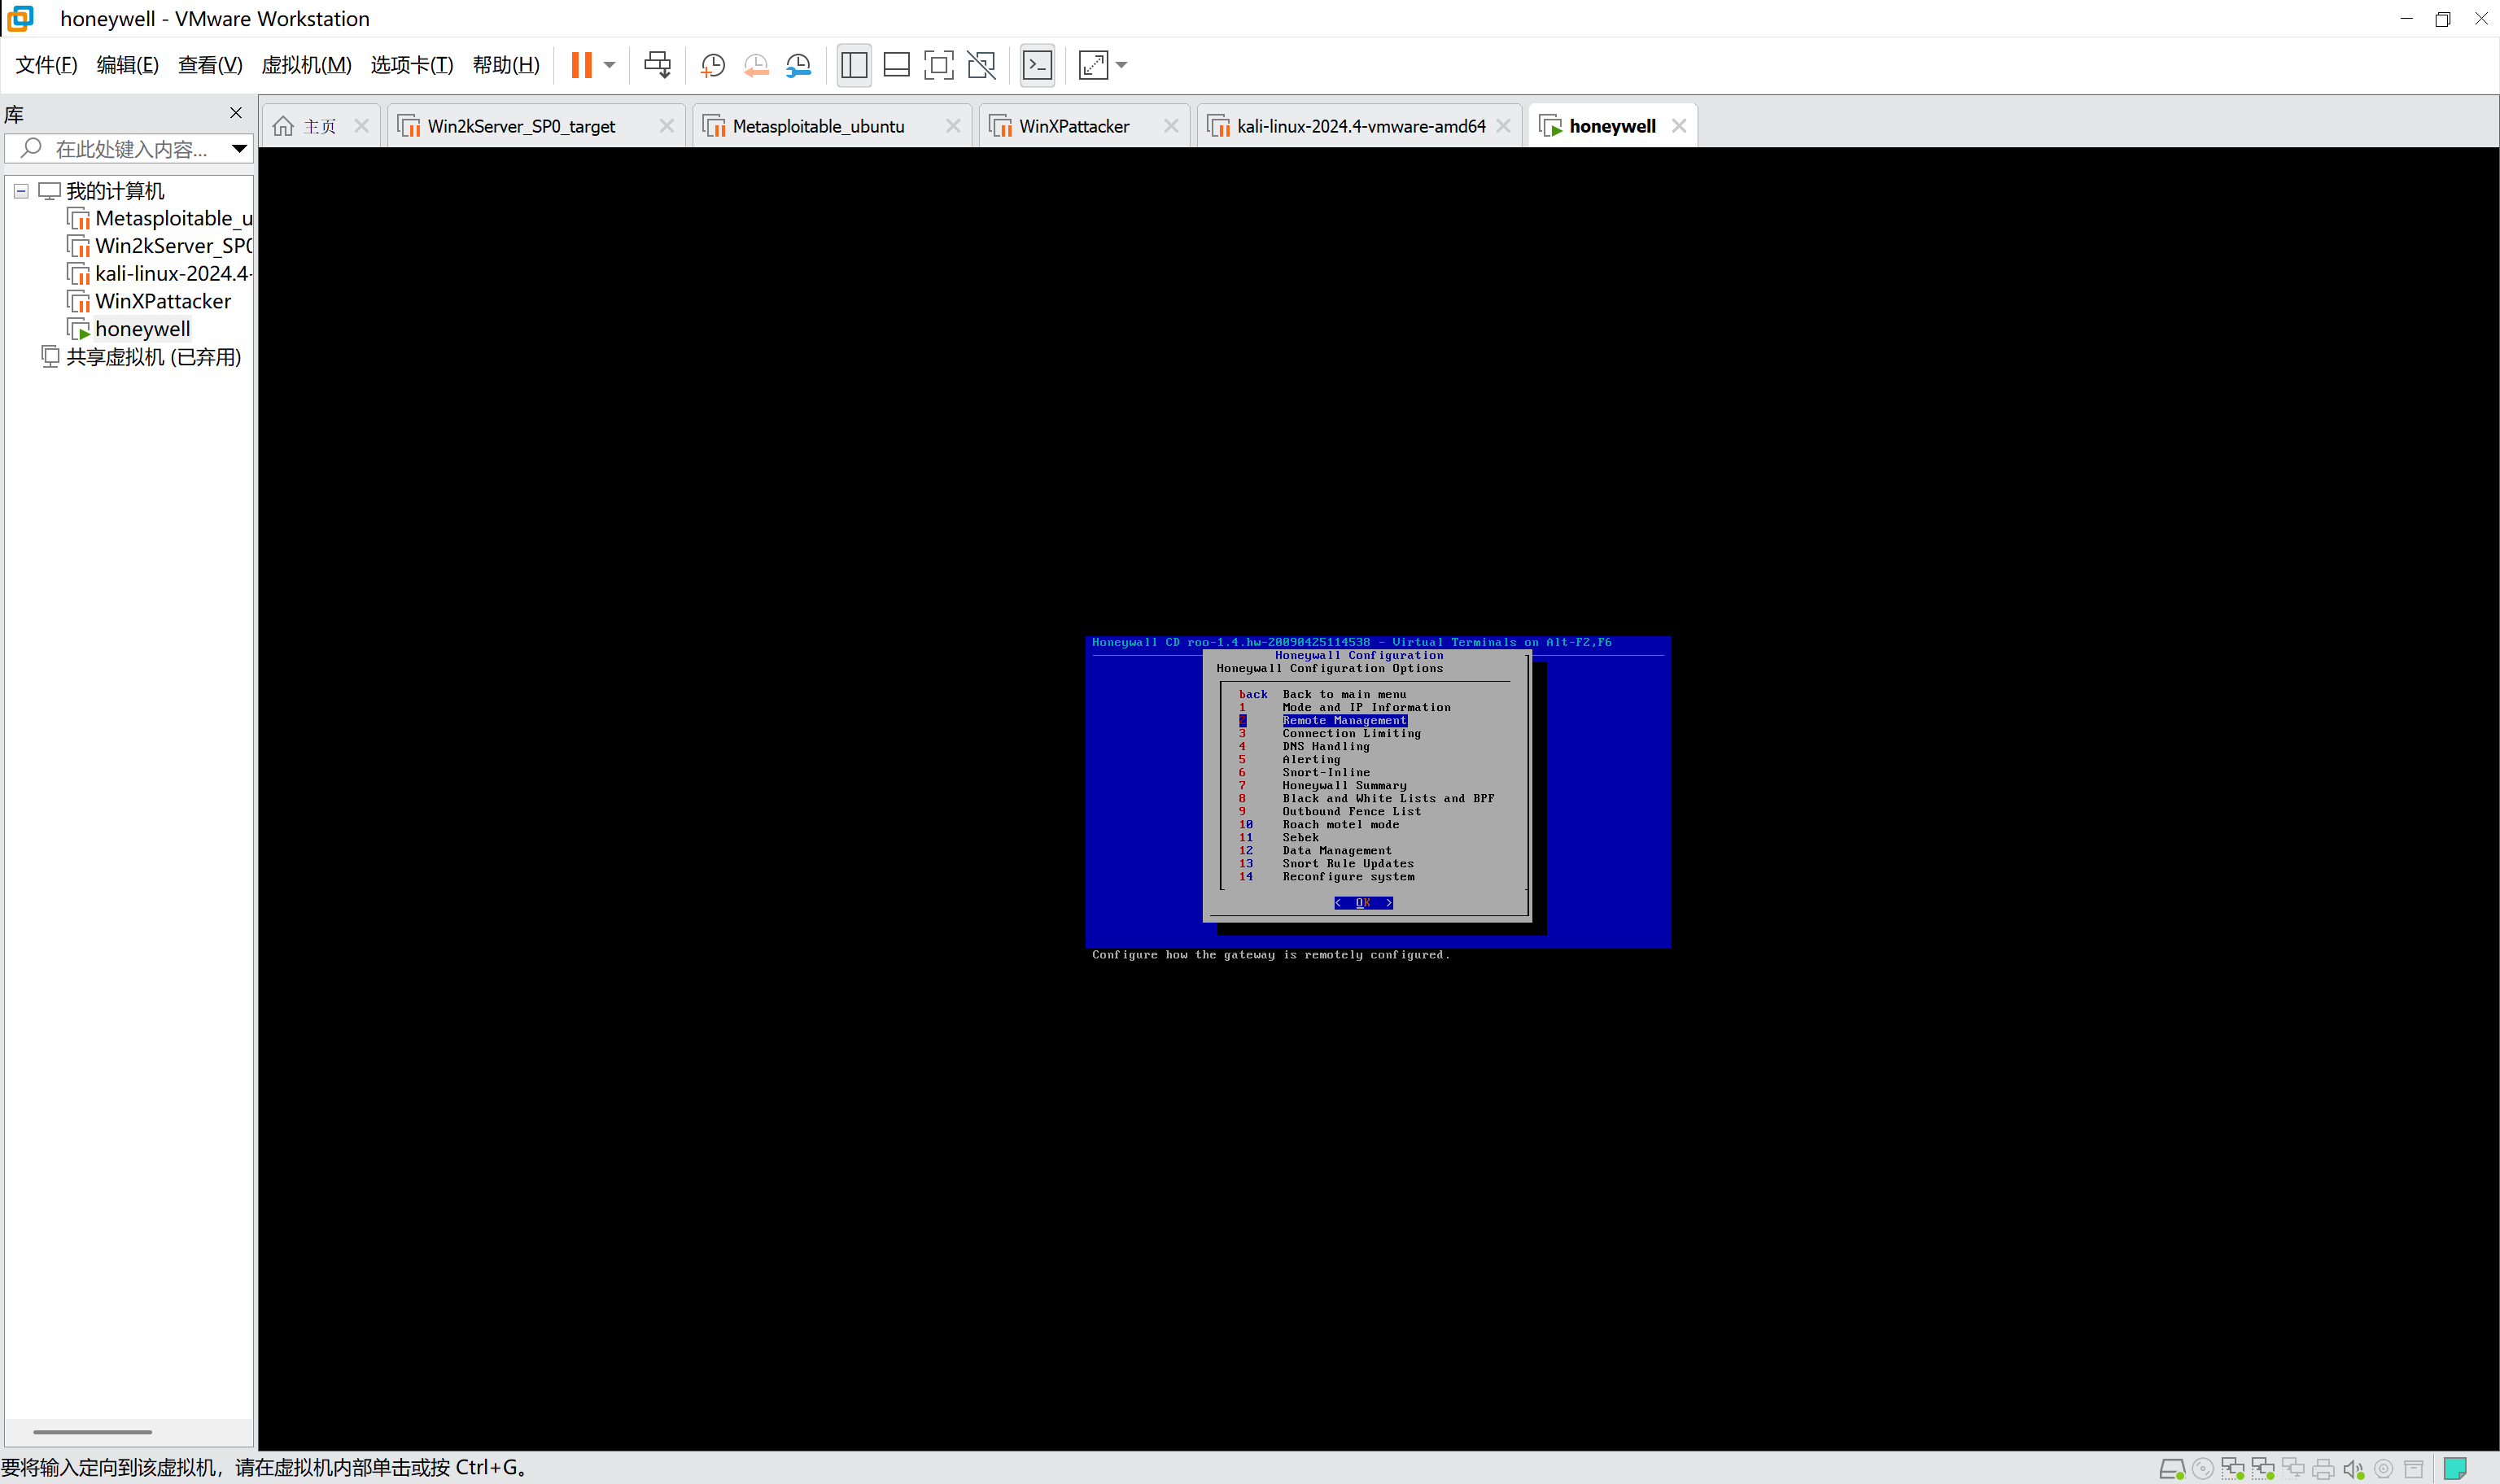Viewport: 2500px width, 1484px height.
Task: Open the console view icon
Action: point(1037,65)
